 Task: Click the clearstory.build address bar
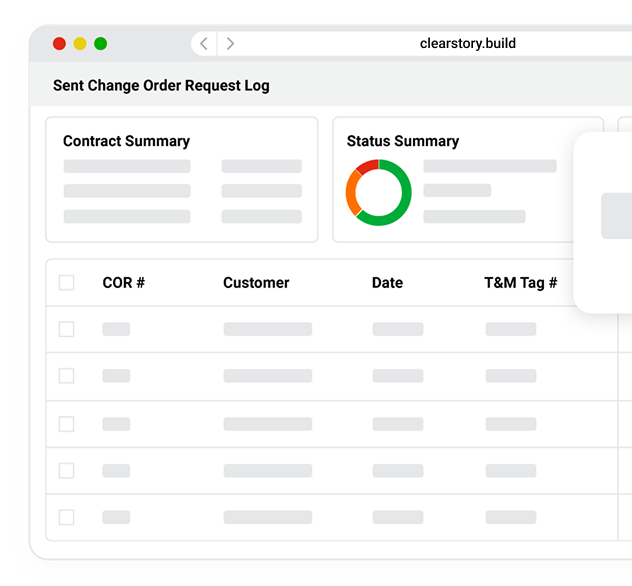point(468,43)
